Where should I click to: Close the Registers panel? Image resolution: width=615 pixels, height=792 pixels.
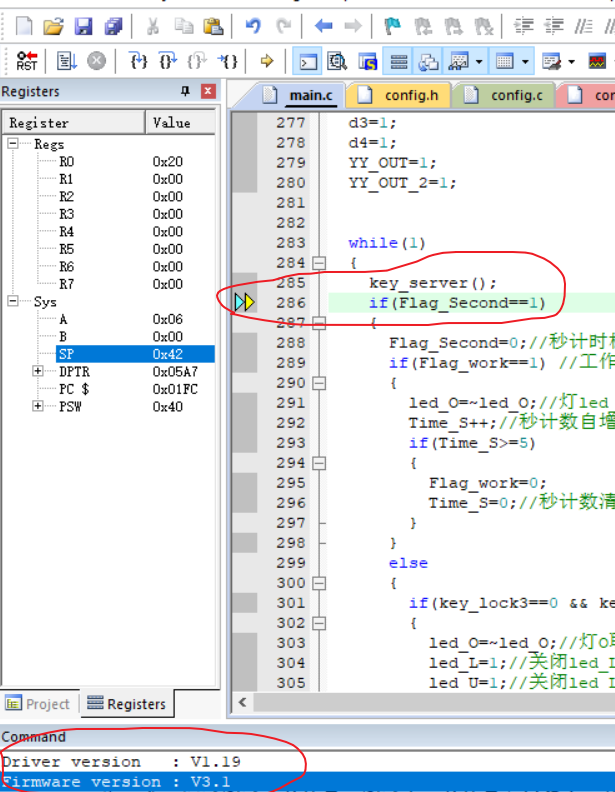tap(208, 91)
